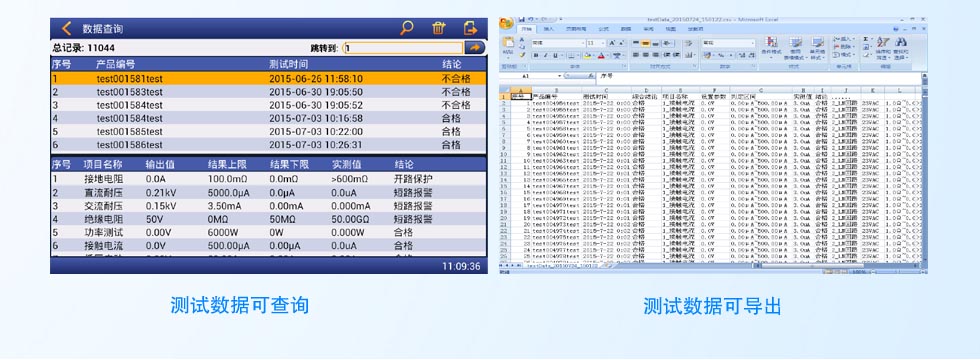
Task: Click the back arrow beside 数据查询
Action: coord(66,28)
